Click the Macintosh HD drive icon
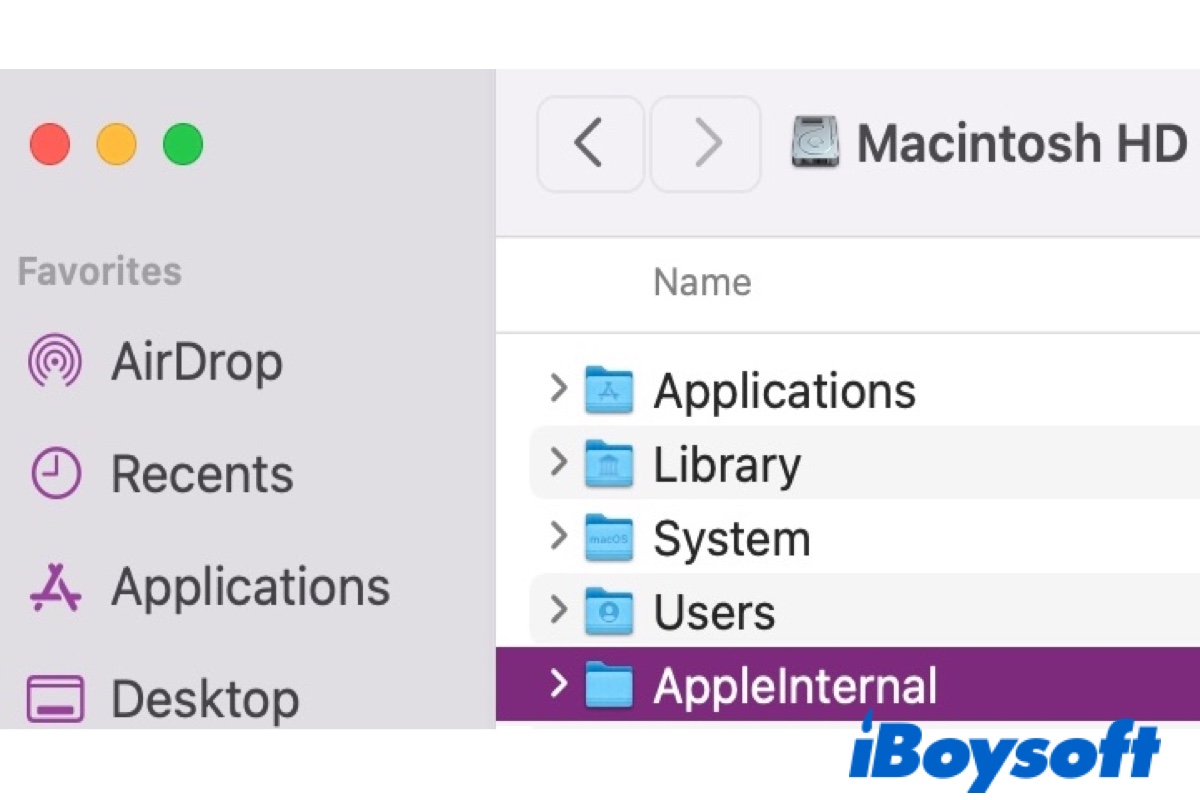1200x800 pixels. [x=816, y=143]
